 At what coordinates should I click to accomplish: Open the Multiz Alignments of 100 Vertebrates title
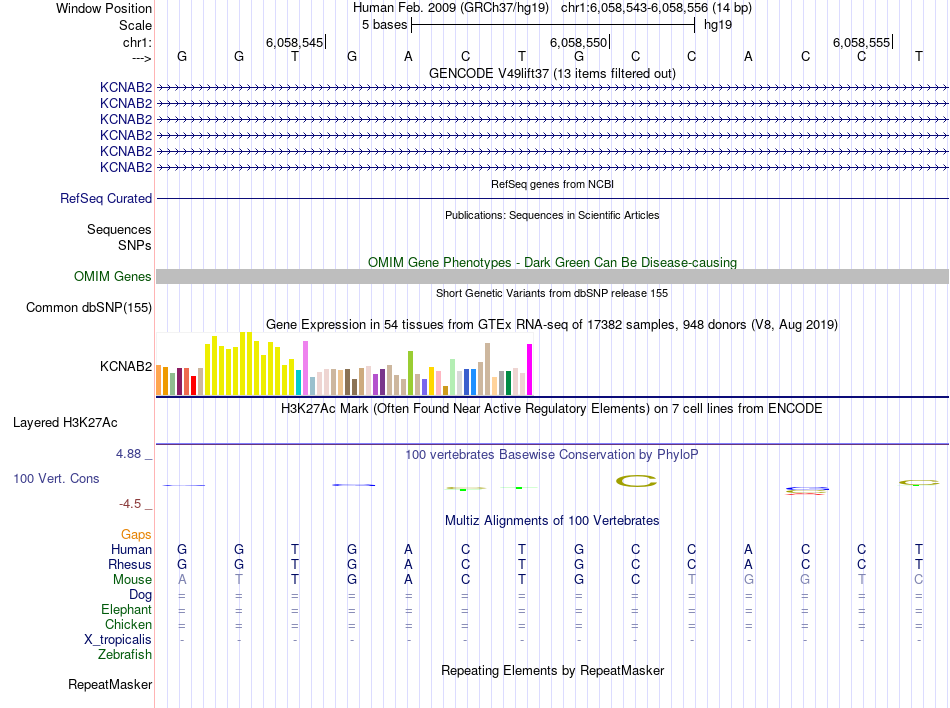[x=552, y=521]
